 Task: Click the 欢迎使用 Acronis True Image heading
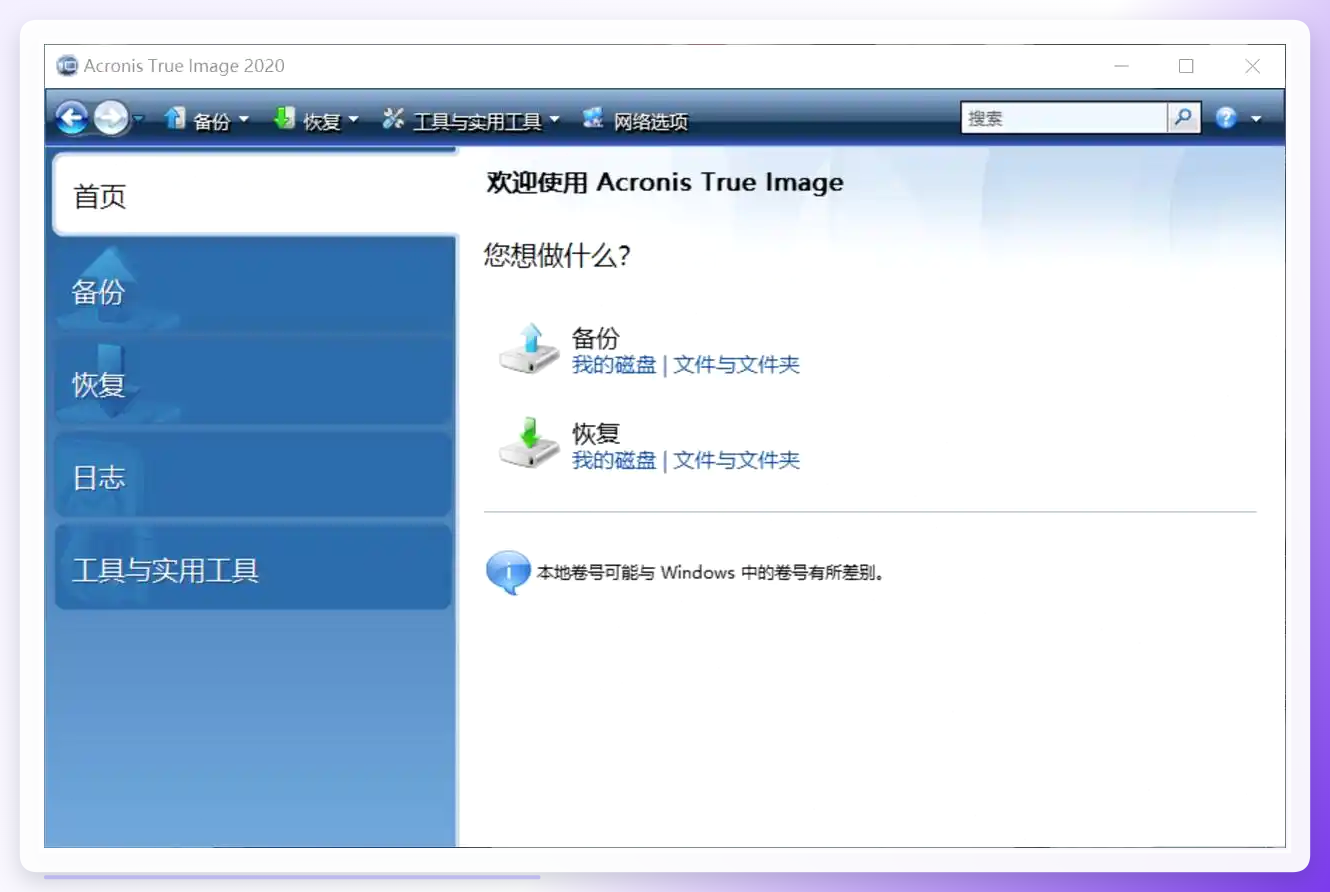tap(665, 182)
